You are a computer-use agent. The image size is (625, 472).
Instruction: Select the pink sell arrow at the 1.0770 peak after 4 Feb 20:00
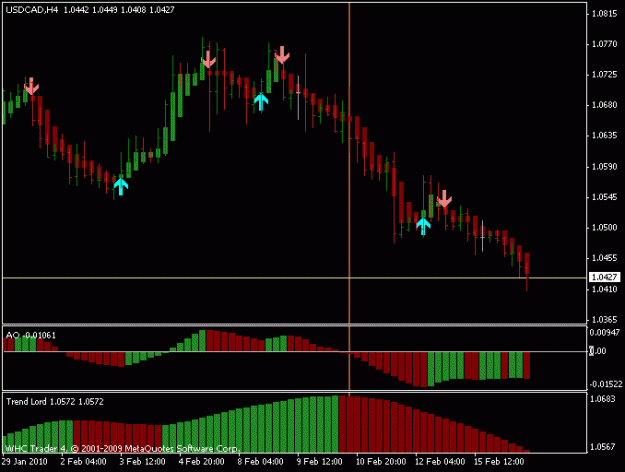(x=208, y=59)
